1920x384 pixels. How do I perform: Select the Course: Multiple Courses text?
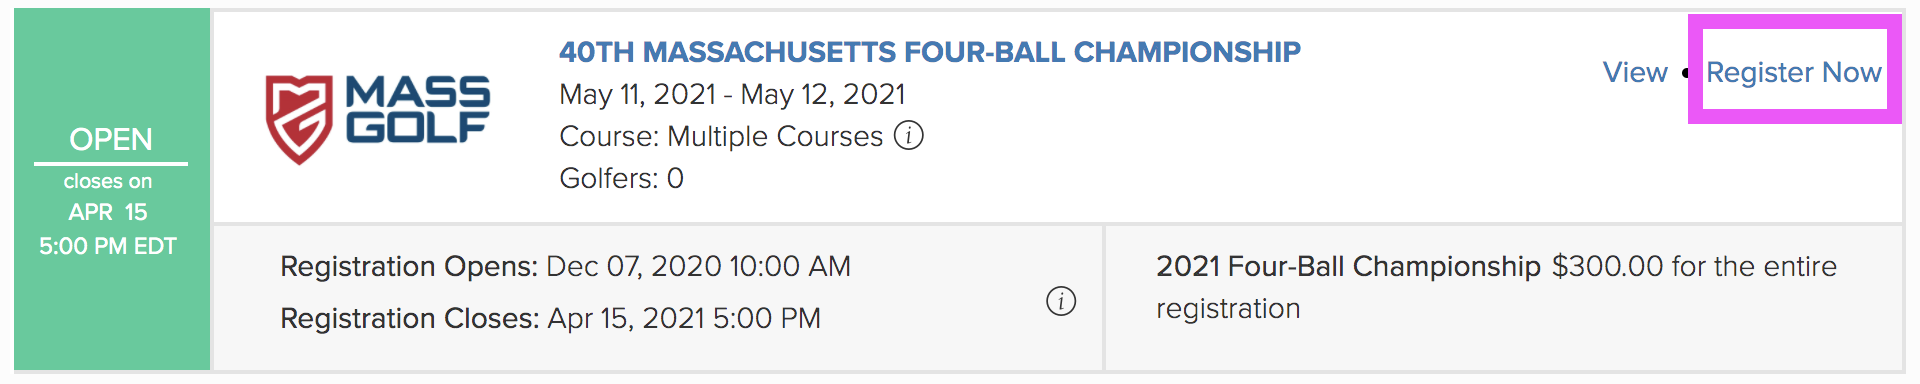click(x=721, y=136)
